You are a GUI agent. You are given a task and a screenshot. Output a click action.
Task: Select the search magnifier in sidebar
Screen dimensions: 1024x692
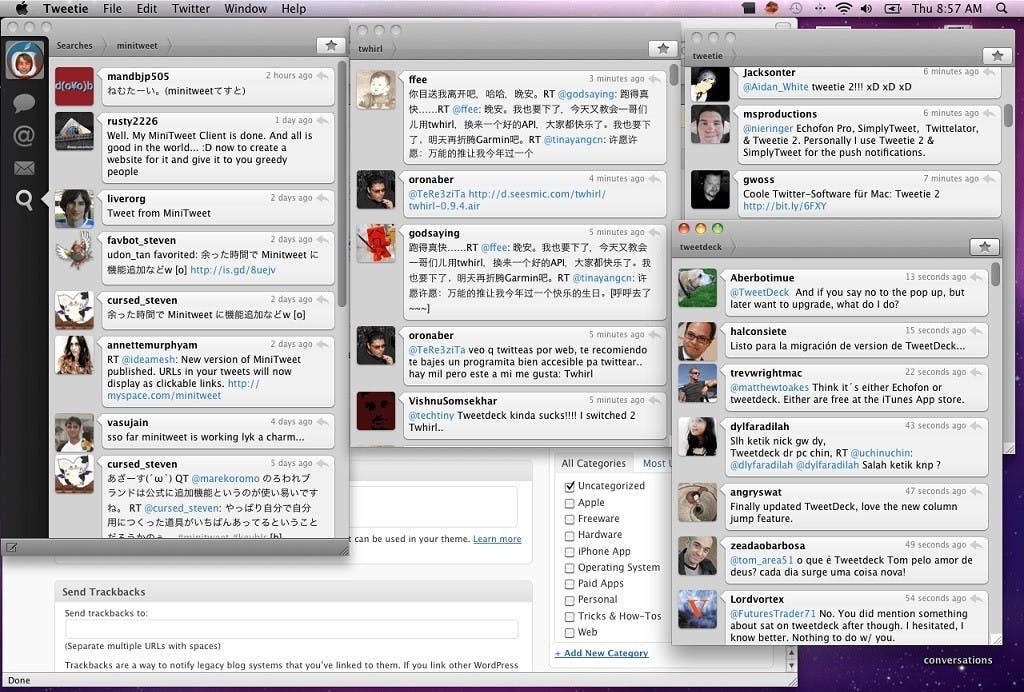(x=24, y=200)
